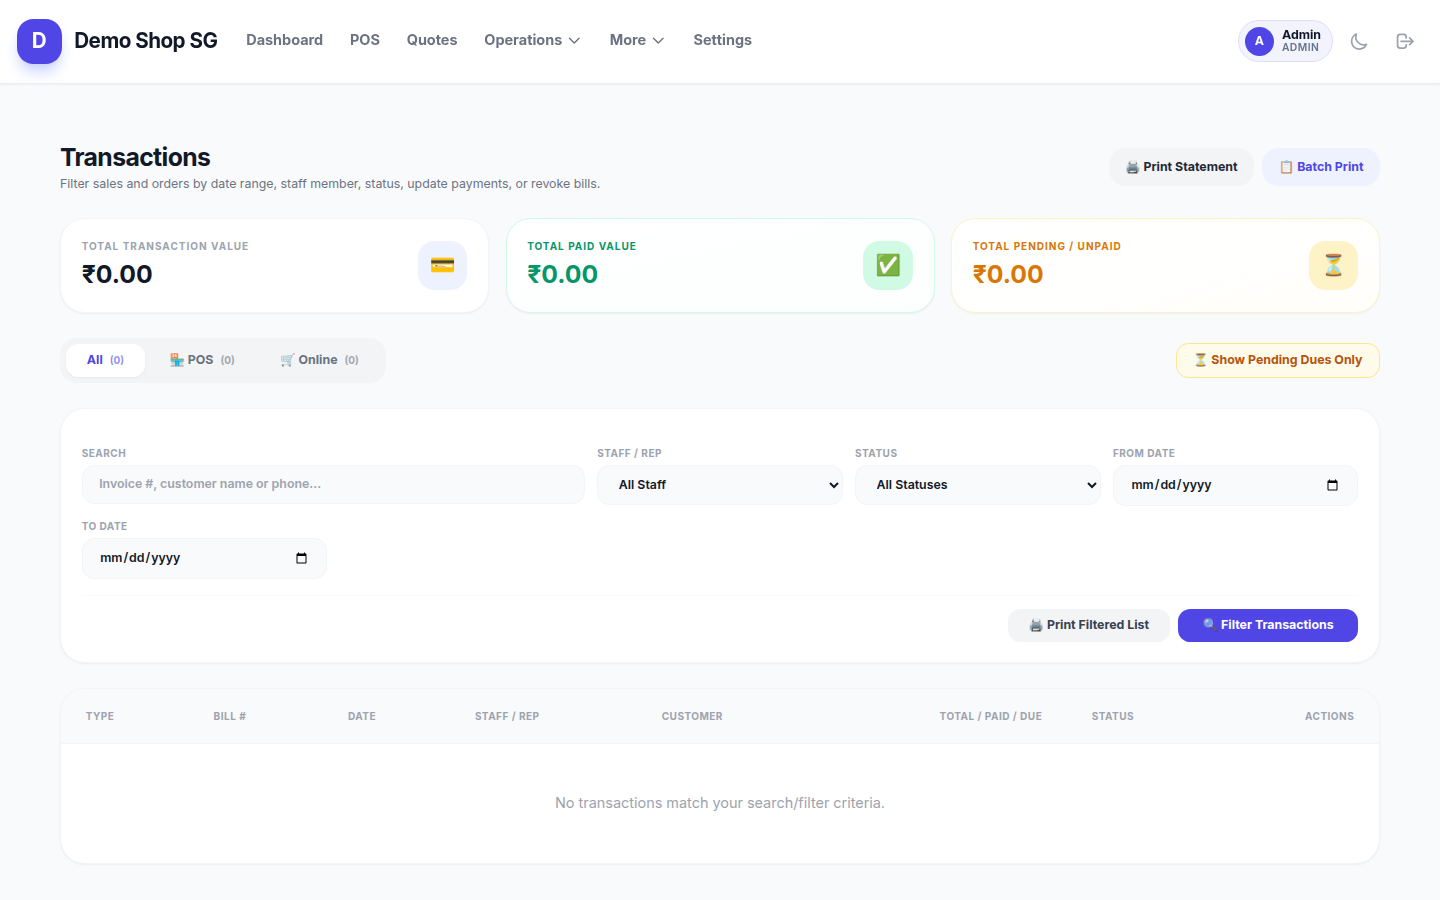Click the Admin avatar circle

tap(1259, 41)
